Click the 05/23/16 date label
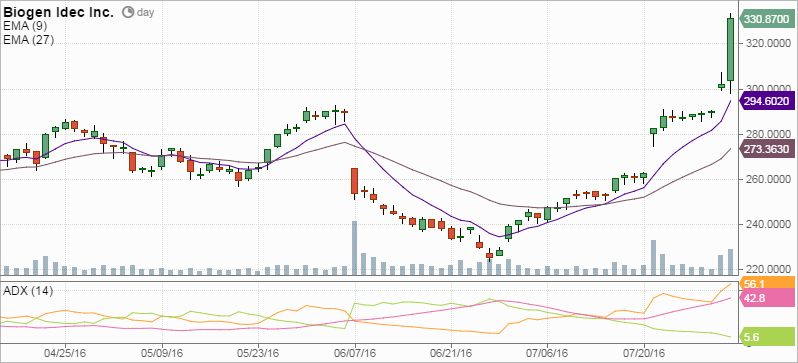Image resolution: width=798 pixels, height=363 pixels. coord(258,352)
